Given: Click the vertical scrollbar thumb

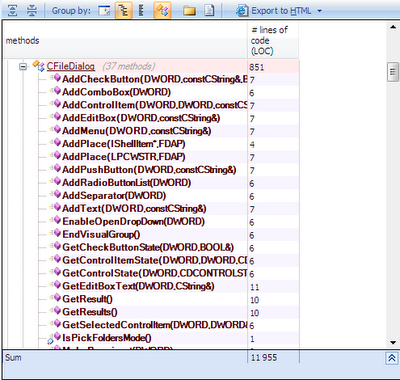Looking at the screenshot, I should point(393,71).
